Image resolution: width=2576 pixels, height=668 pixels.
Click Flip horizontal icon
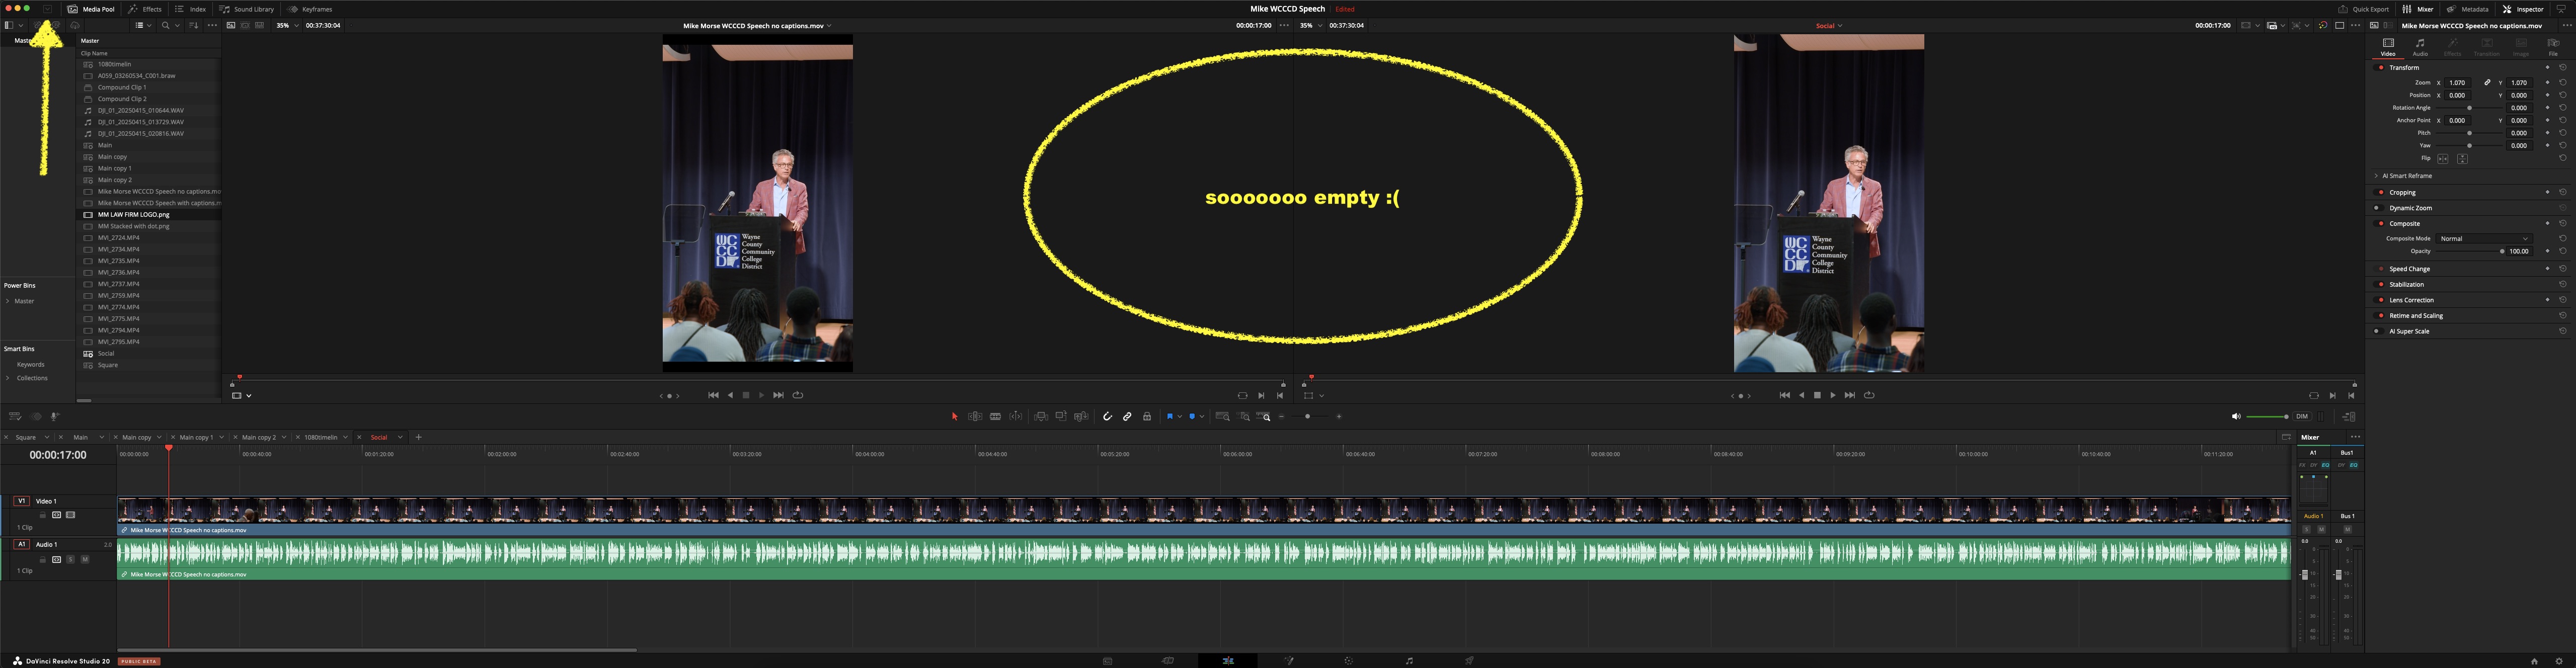(x=2443, y=159)
